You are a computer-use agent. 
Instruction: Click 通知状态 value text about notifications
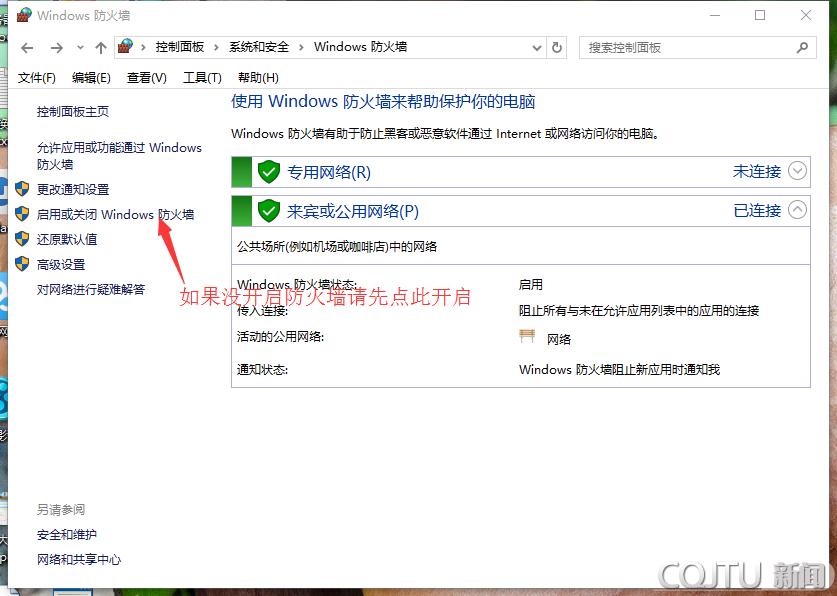point(619,369)
